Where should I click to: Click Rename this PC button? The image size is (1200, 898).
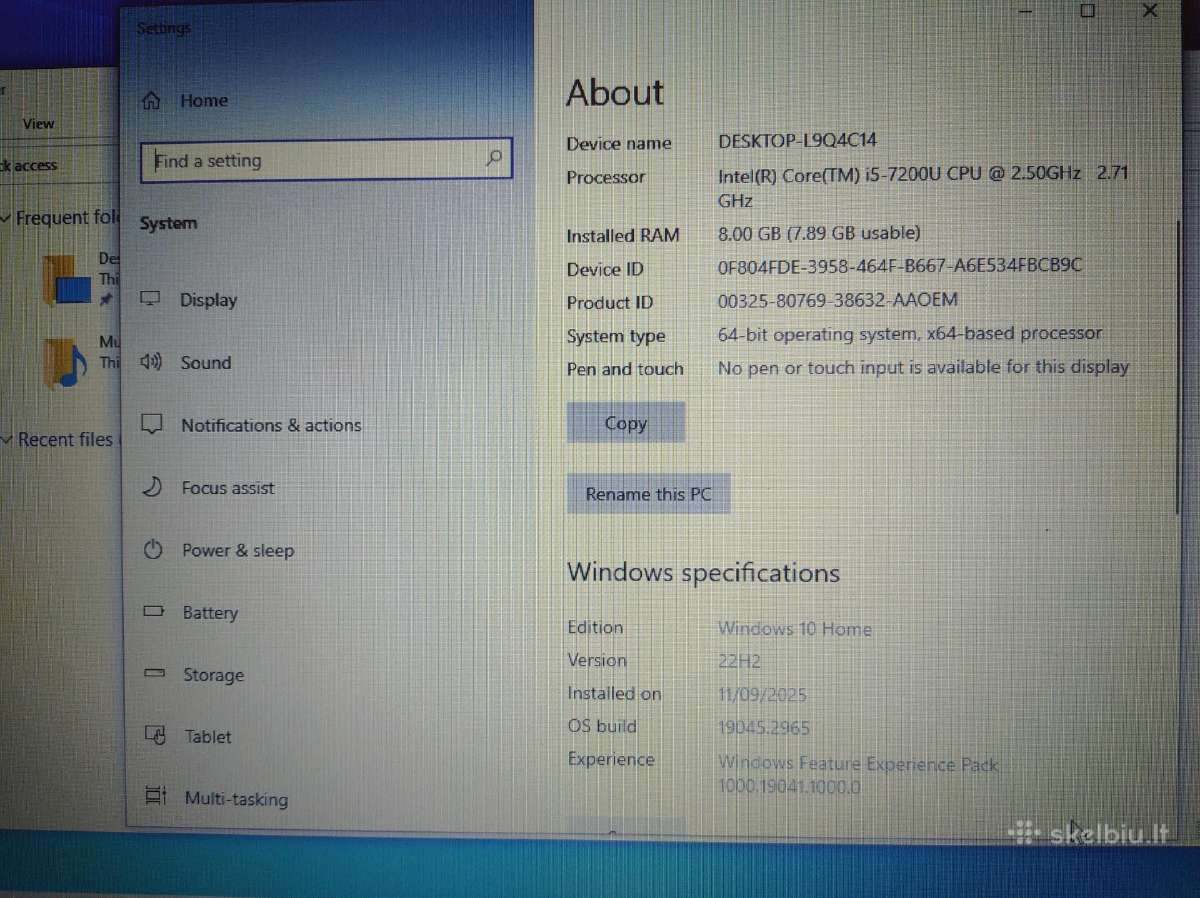tap(648, 494)
